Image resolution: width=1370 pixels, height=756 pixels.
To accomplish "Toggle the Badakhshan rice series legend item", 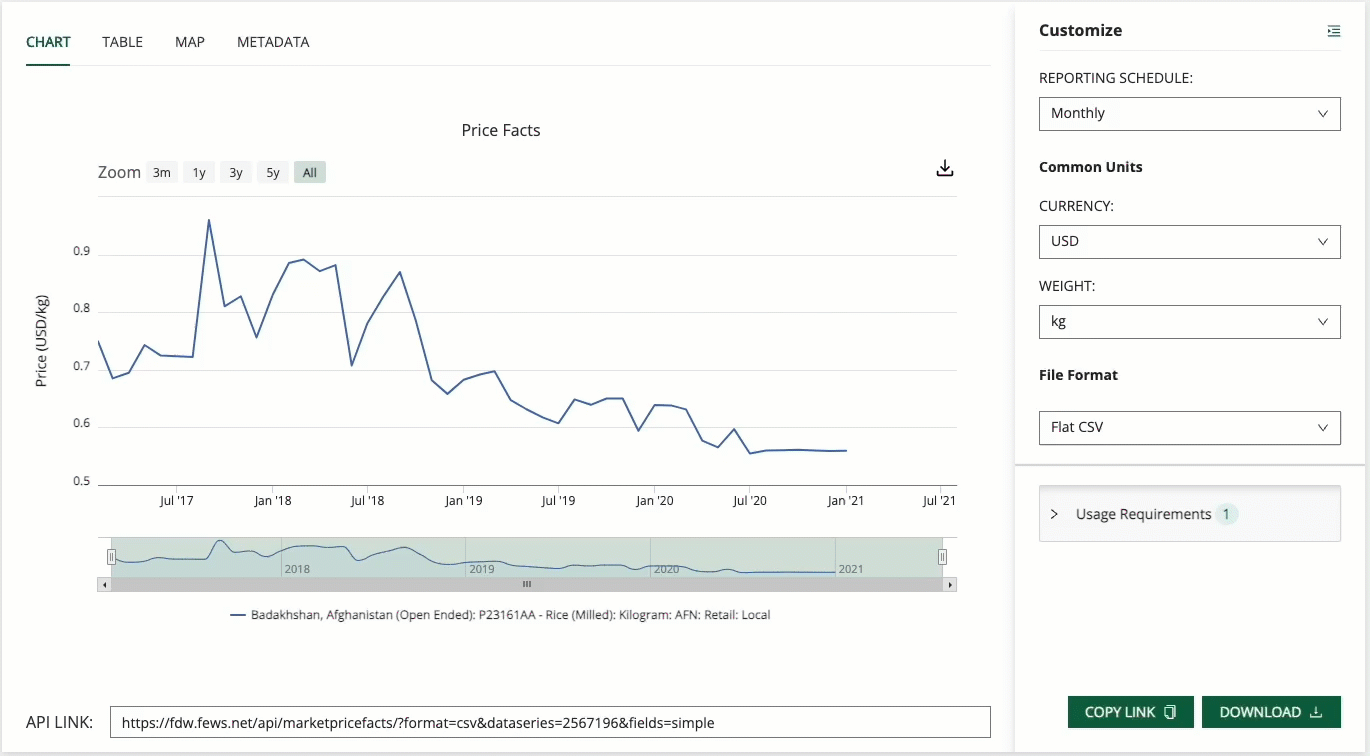I will point(500,615).
